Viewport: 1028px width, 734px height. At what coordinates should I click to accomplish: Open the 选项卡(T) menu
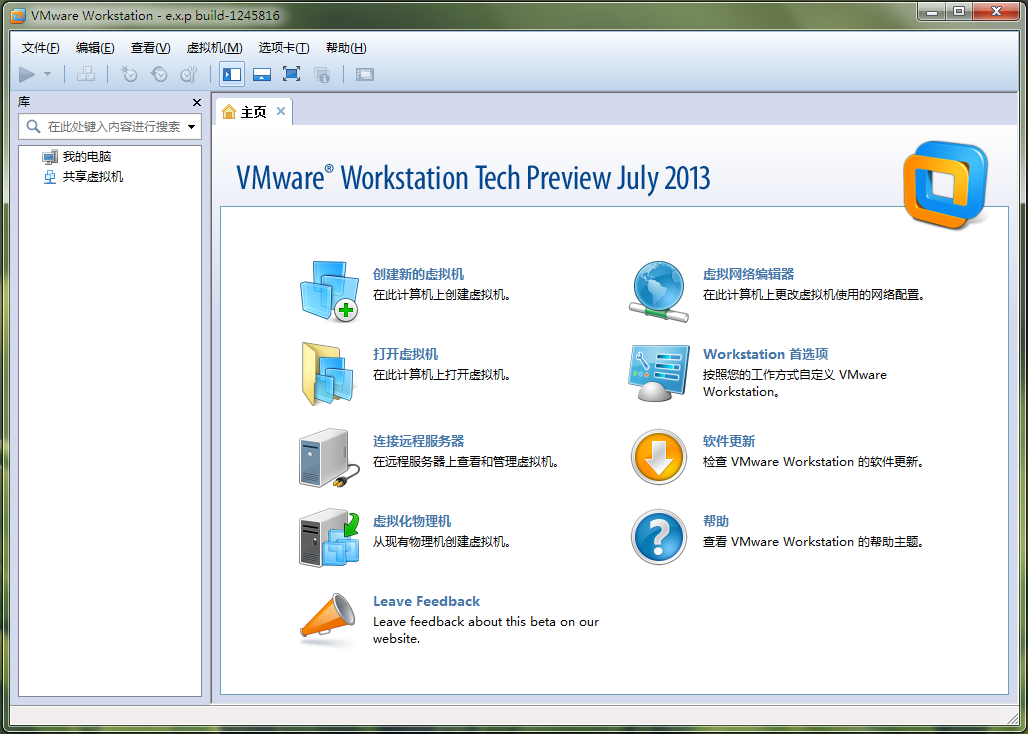(x=284, y=48)
